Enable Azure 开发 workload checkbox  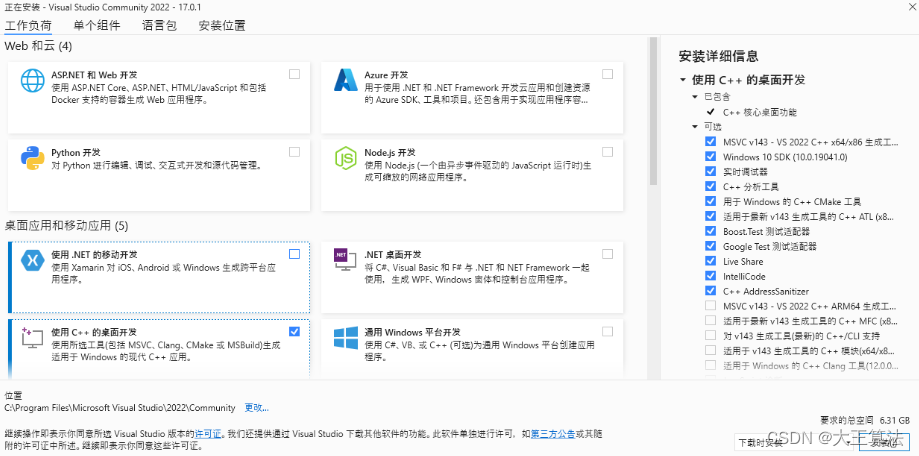tap(607, 74)
